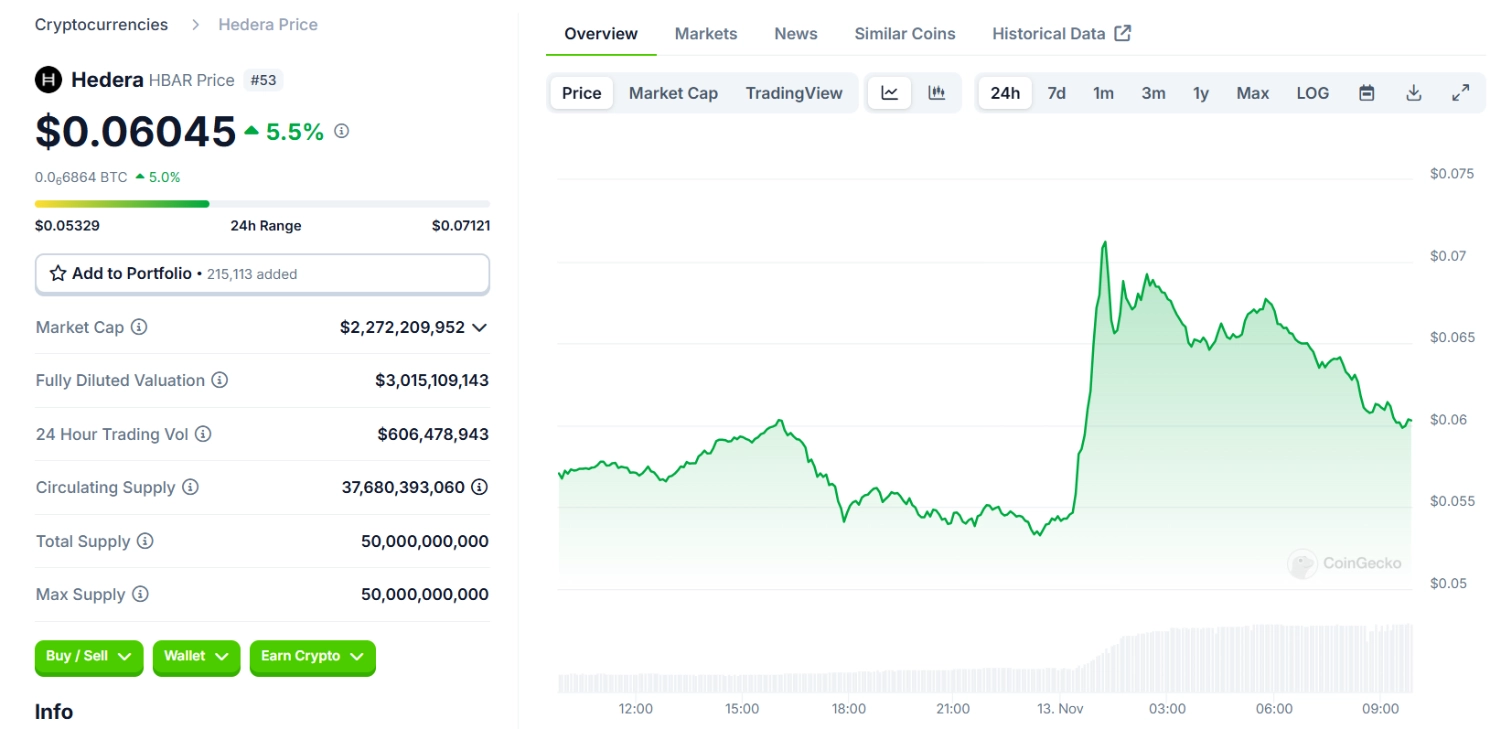
Task: Click the Info section heading
Action: 54,712
